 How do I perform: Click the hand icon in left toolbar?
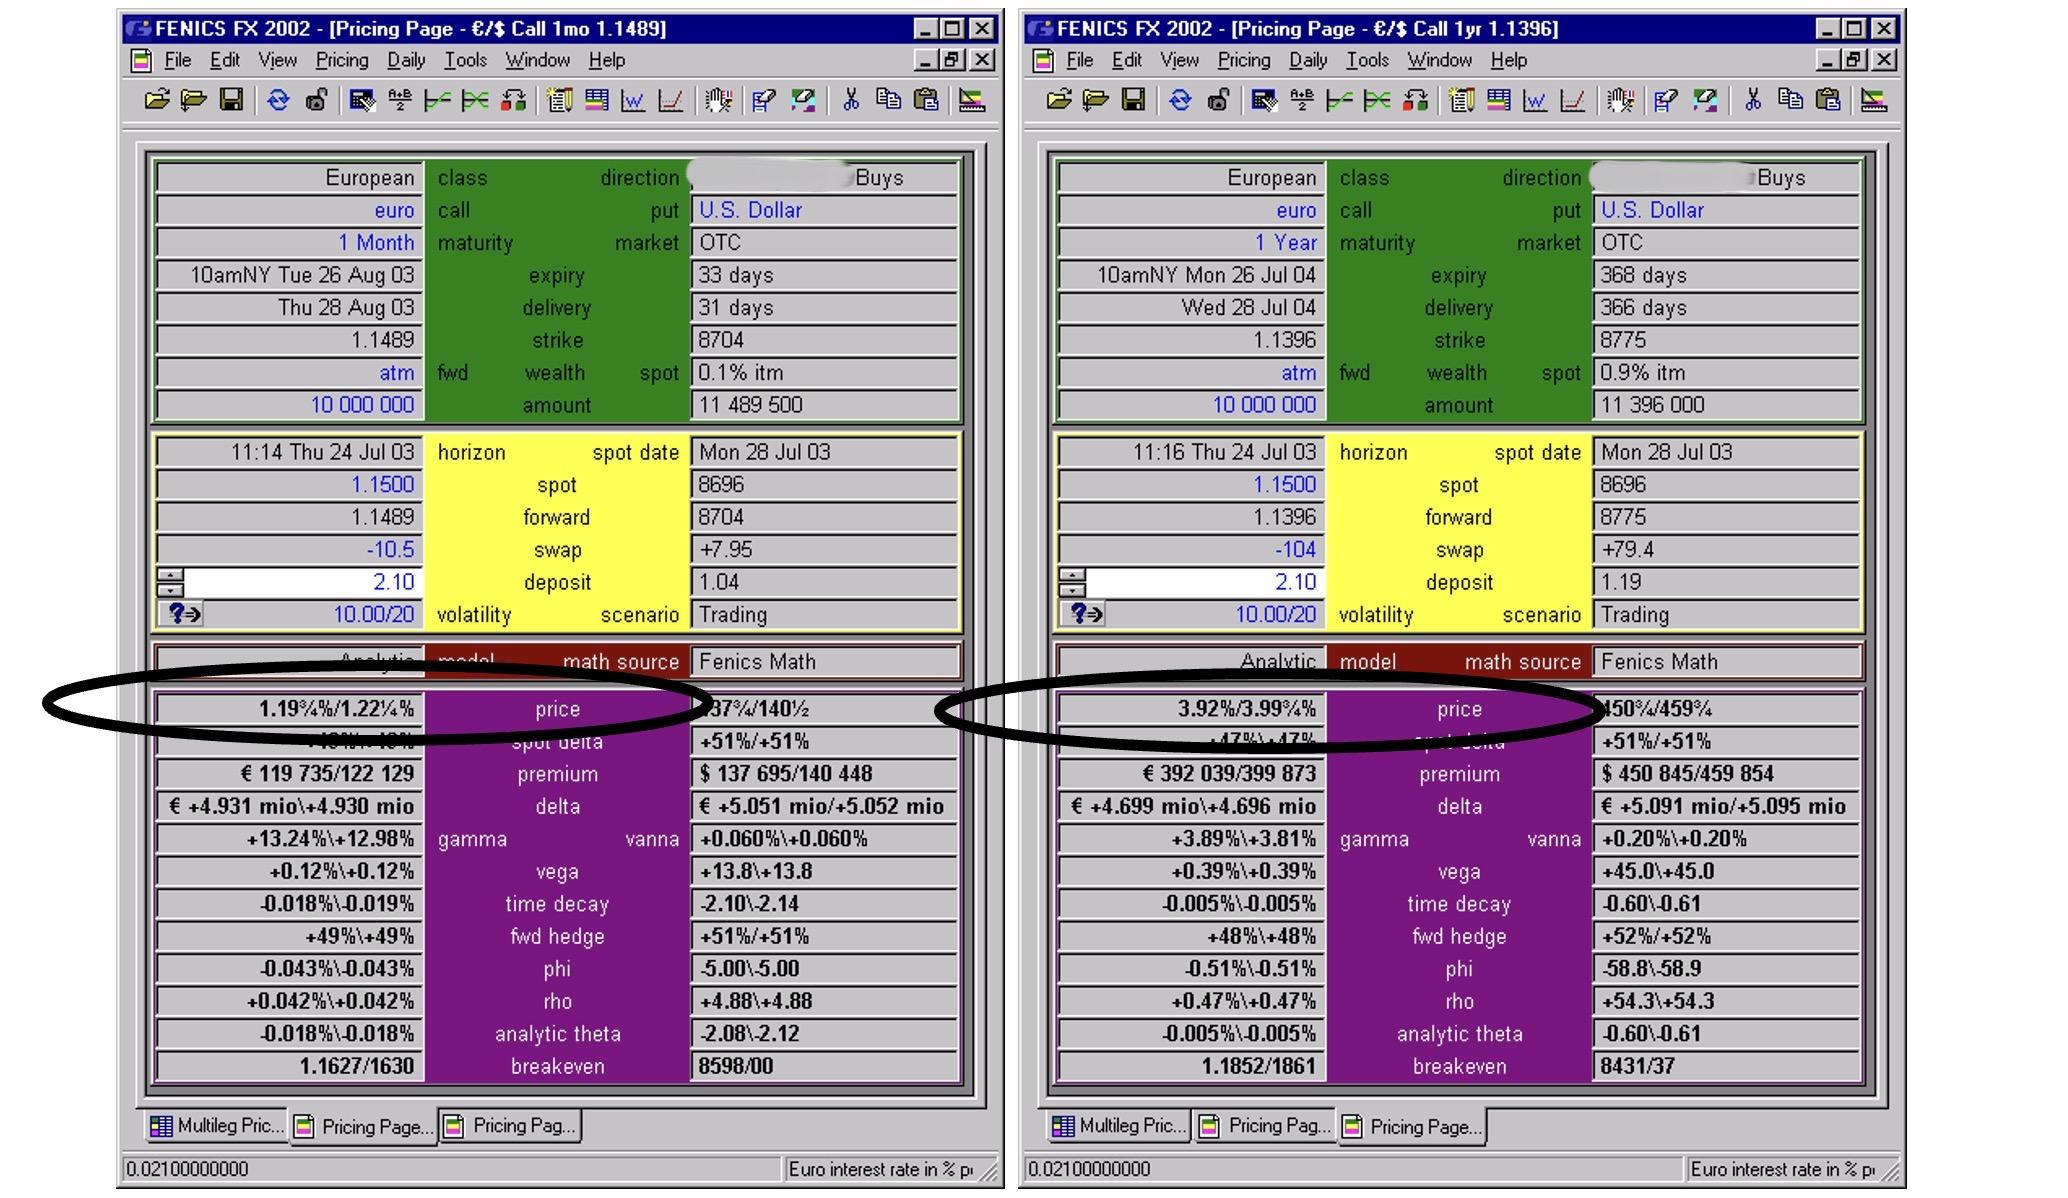click(x=718, y=99)
